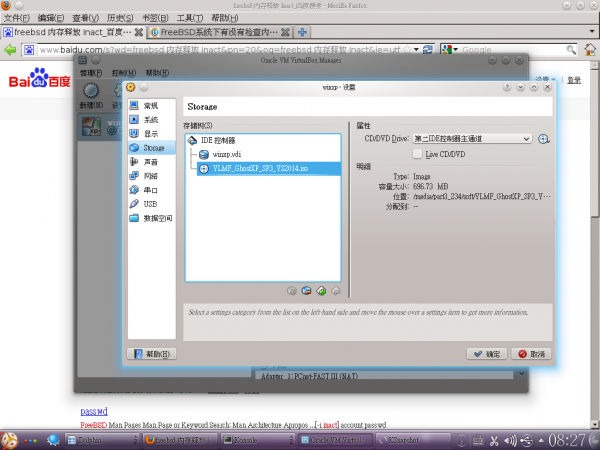Toggle the Live CD/DVD checkbox

[x=417, y=154]
